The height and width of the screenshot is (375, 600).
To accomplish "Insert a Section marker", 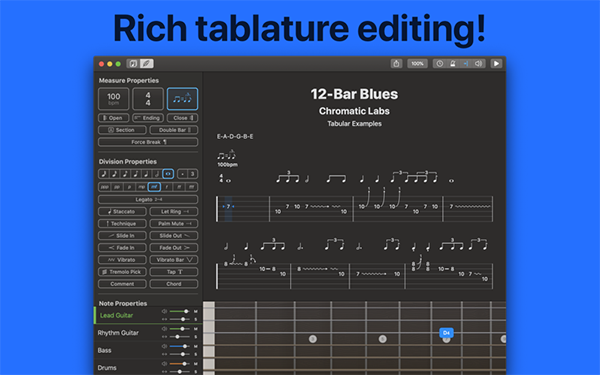I will 122,130.
